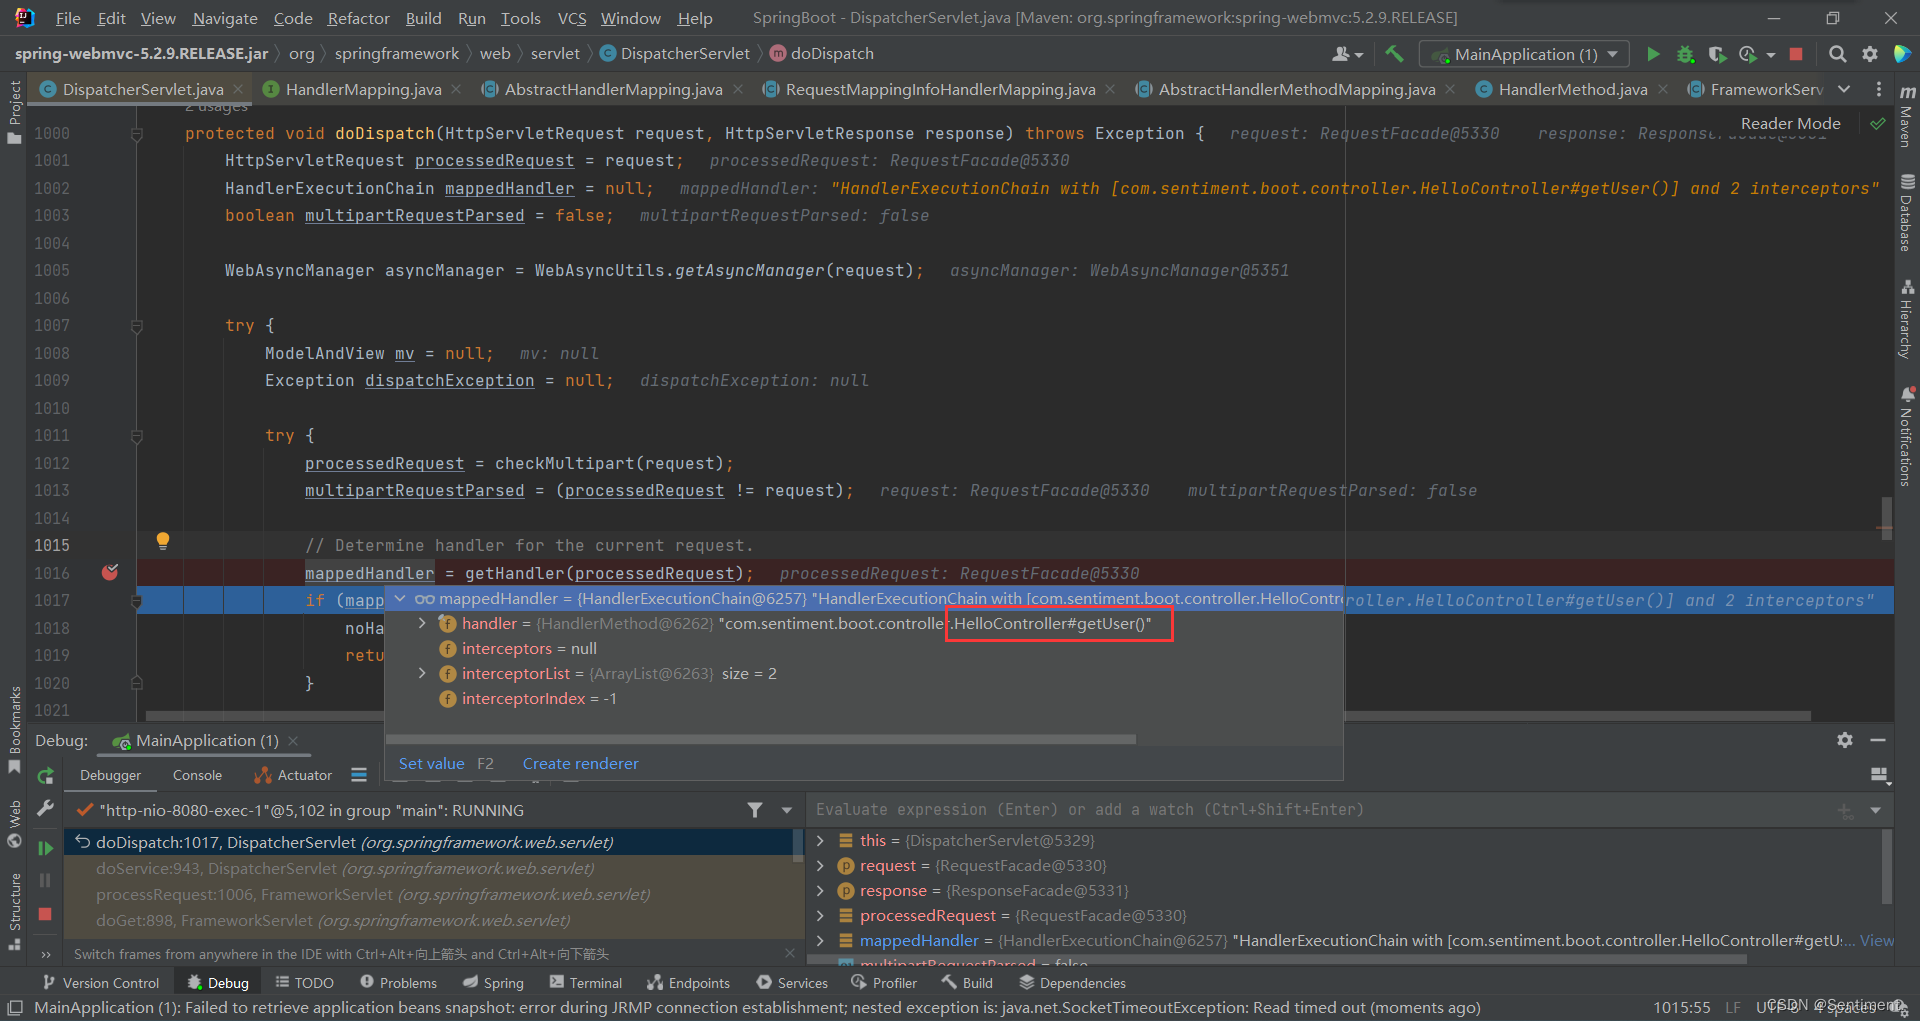Click the wrench icon in debug sidebar
Image resolution: width=1920 pixels, height=1021 pixels.
(x=45, y=808)
